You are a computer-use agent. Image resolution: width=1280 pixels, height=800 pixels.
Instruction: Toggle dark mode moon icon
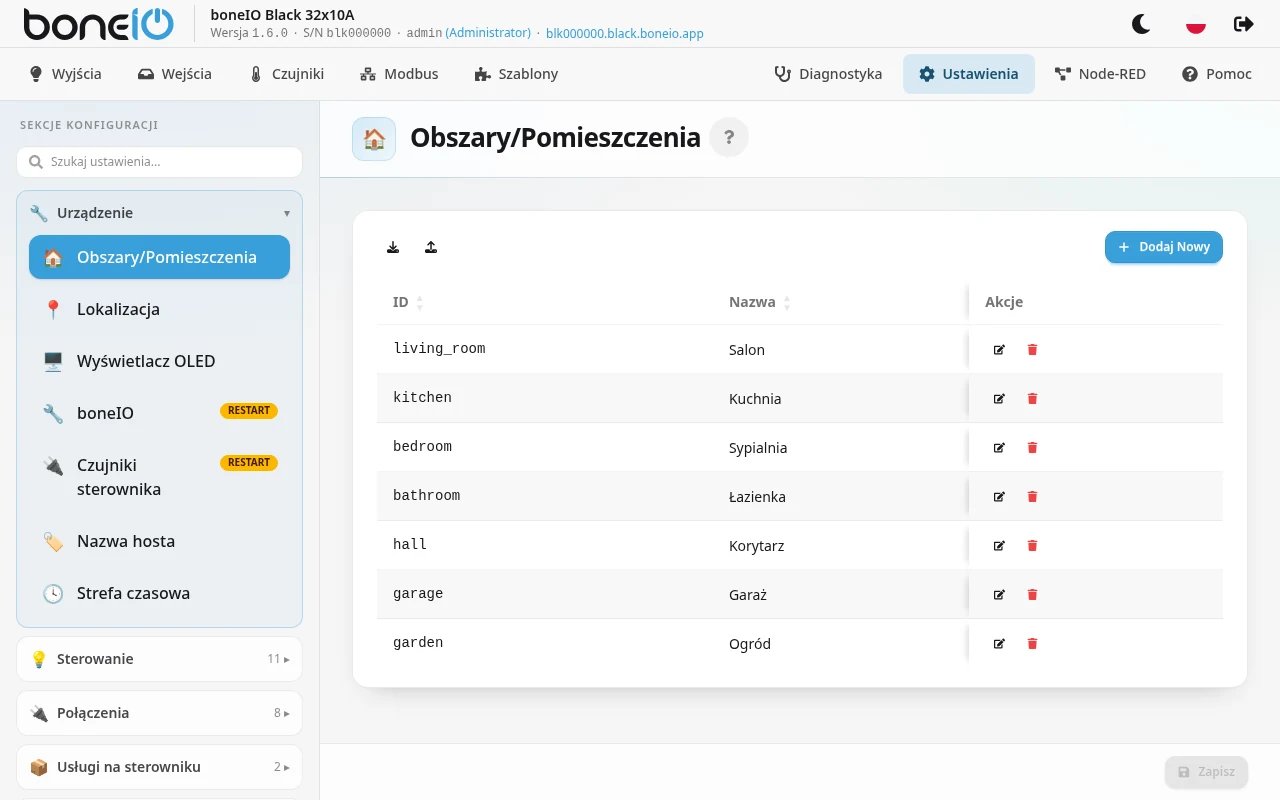pyautogui.click(x=1141, y=24)
